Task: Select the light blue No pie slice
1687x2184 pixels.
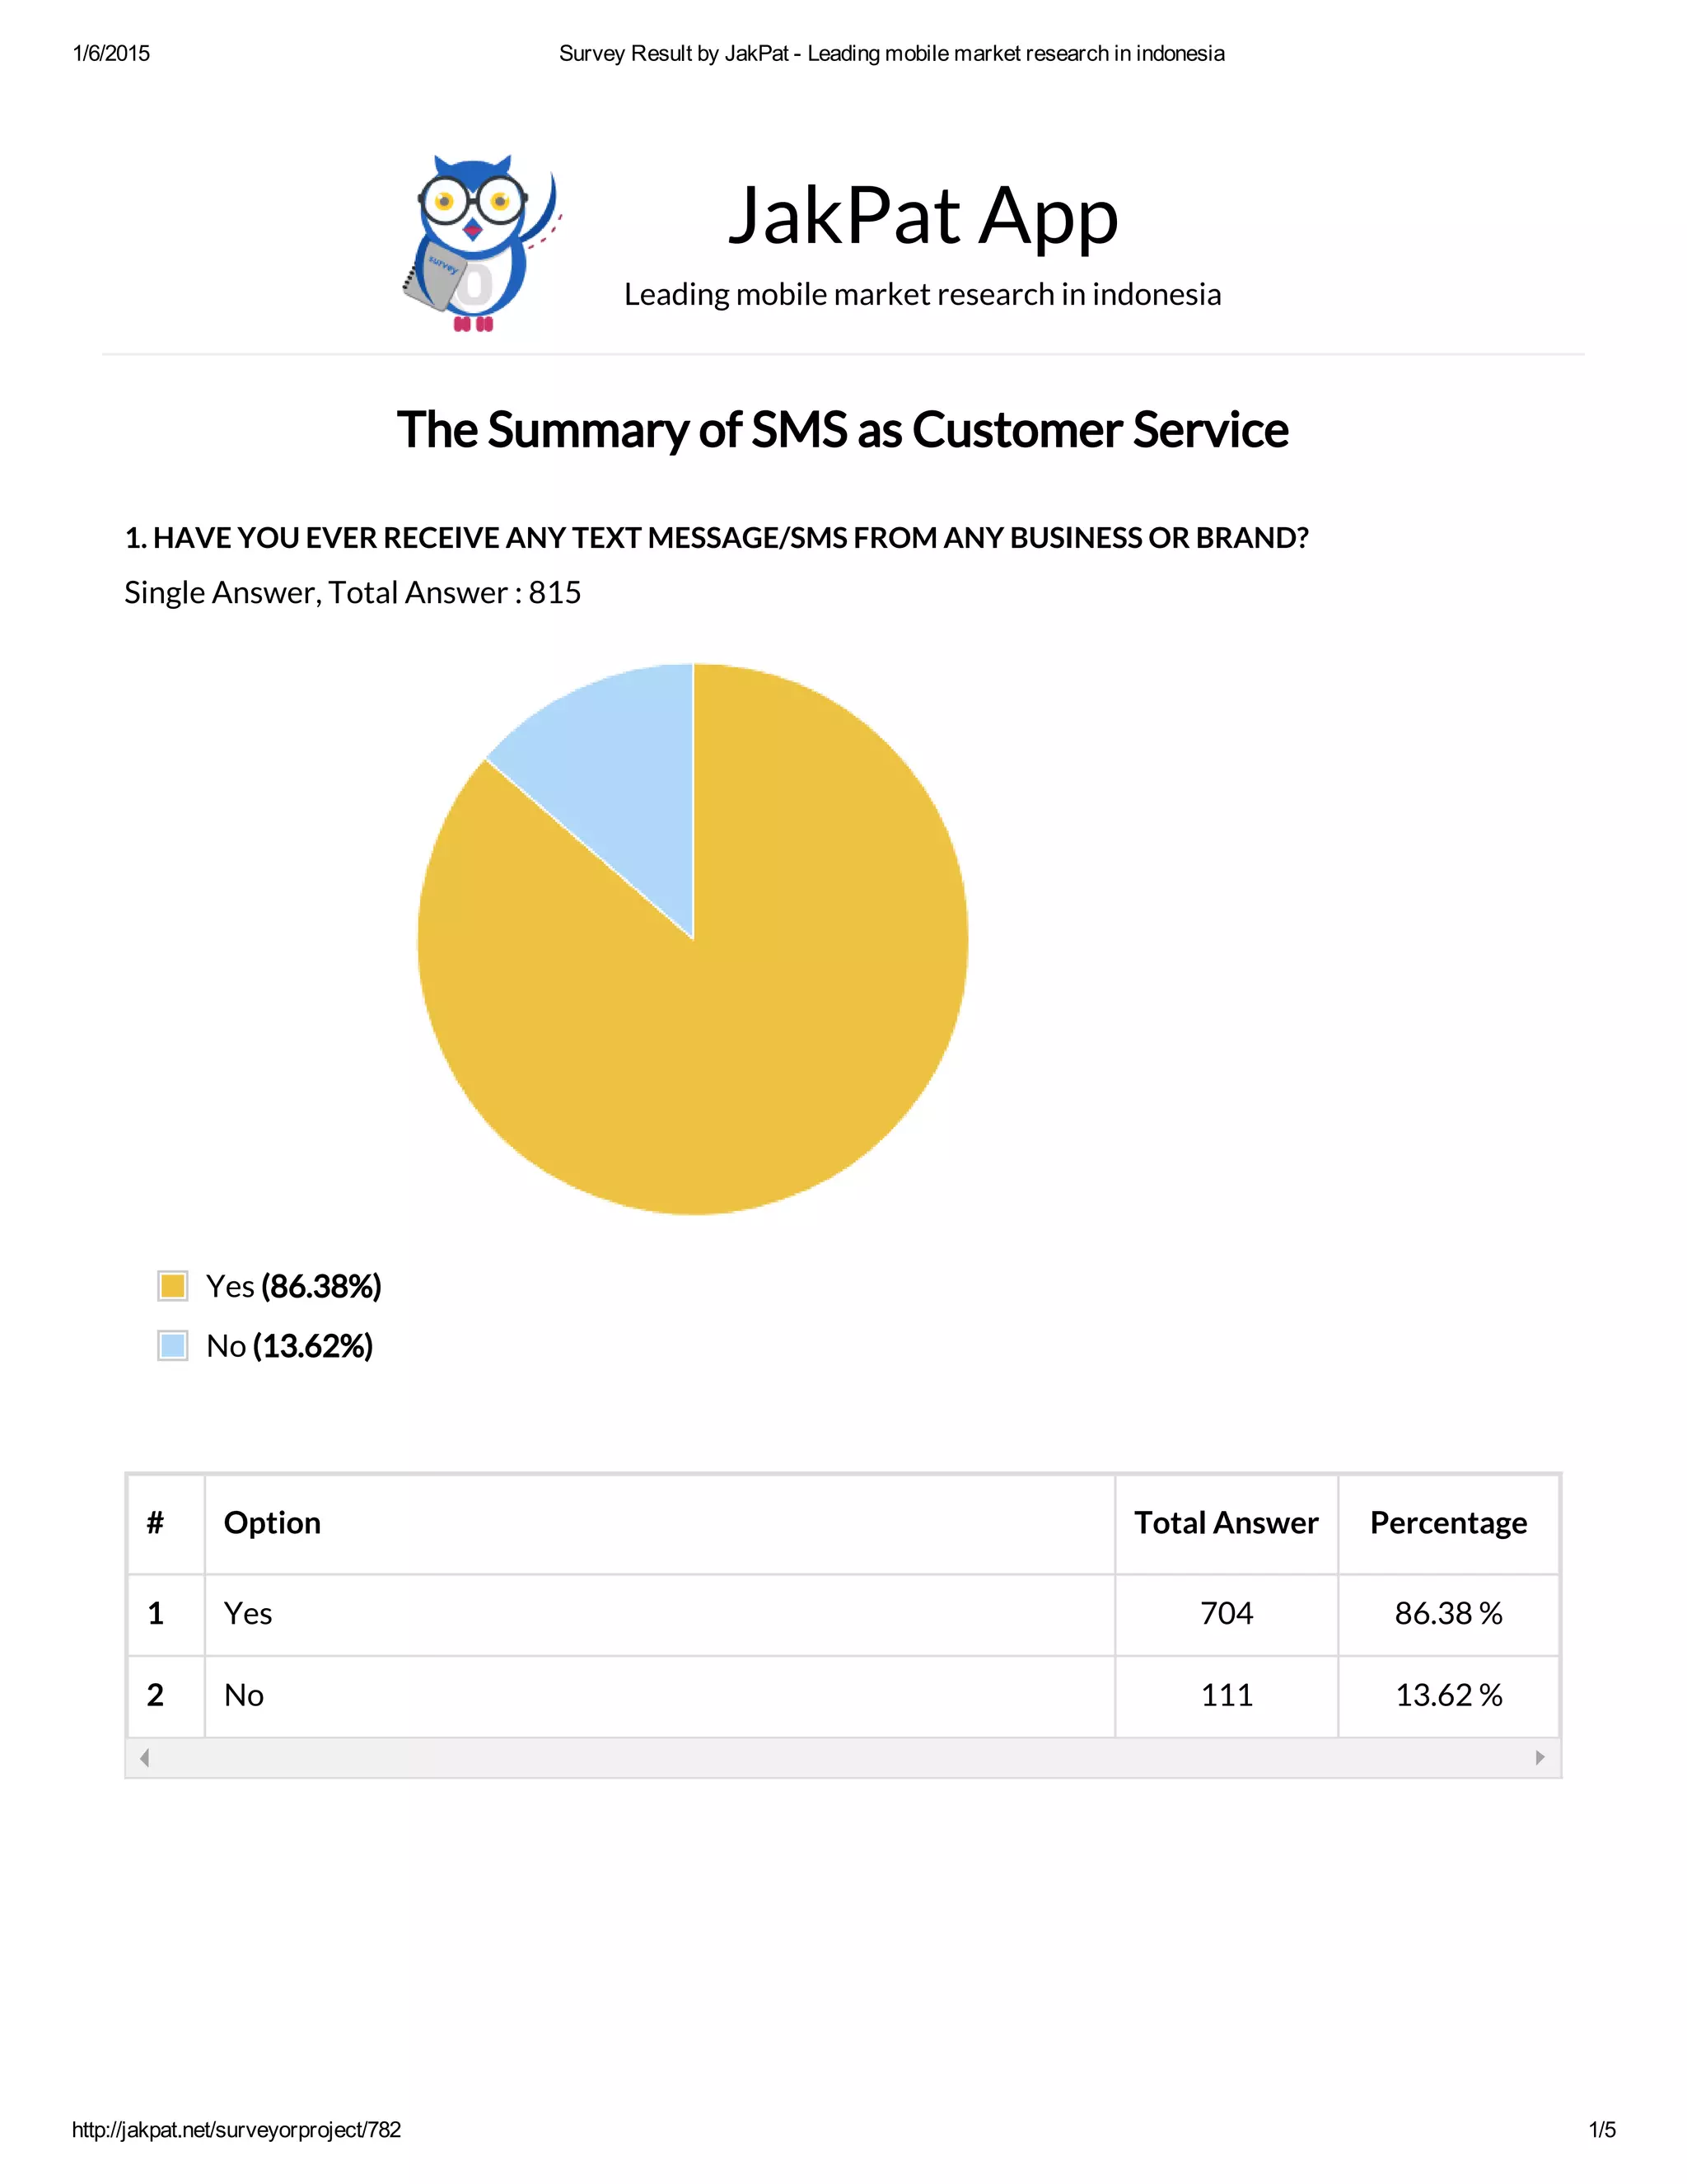Action: tap(620, 770)
